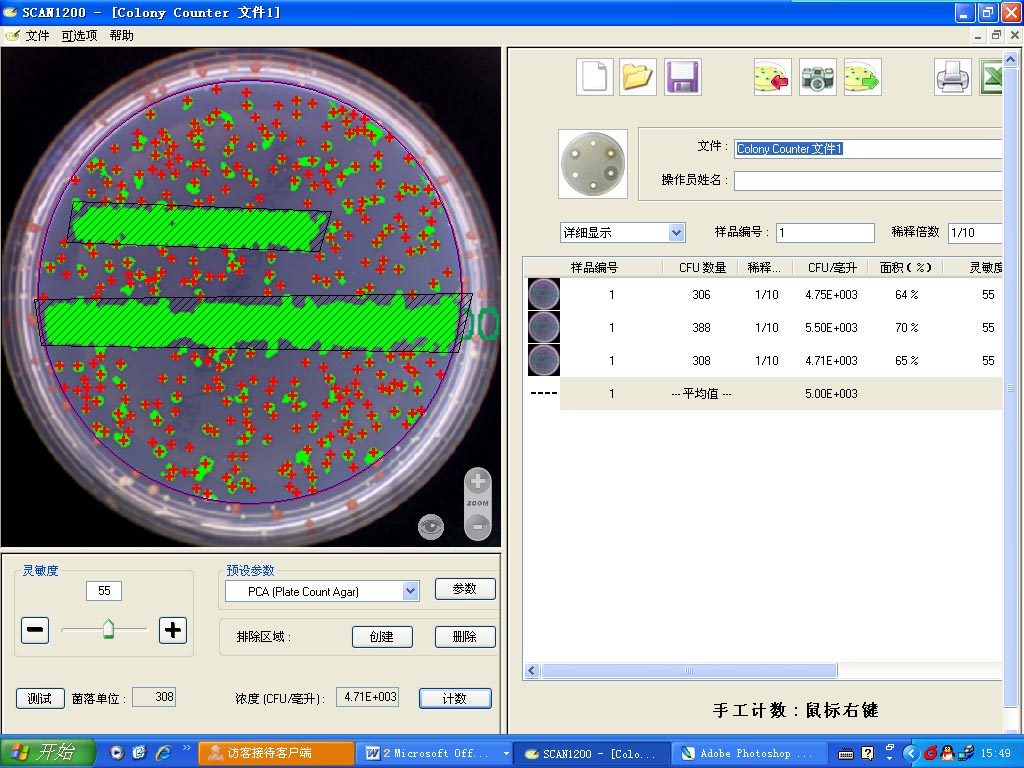Decrease sensitivity with the minus button
Viewport: 1024px width, 768px height.
tap(35, 630)
